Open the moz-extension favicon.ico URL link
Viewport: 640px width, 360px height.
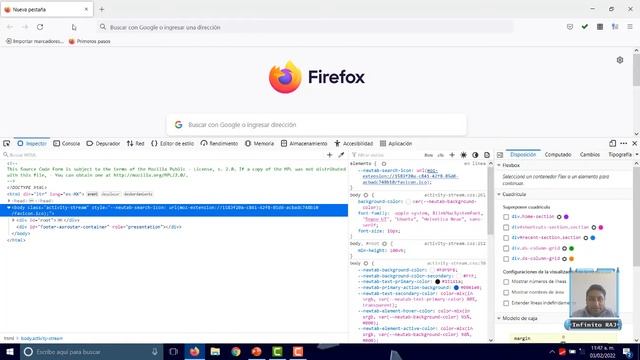click(410, 176)
